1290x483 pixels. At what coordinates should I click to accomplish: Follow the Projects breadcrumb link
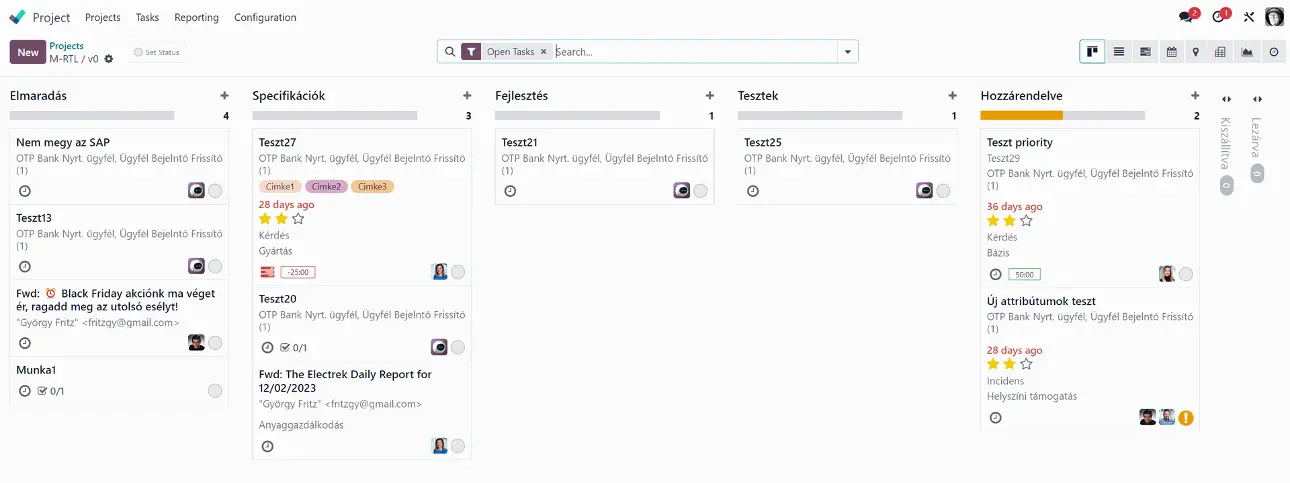point(67,46)
